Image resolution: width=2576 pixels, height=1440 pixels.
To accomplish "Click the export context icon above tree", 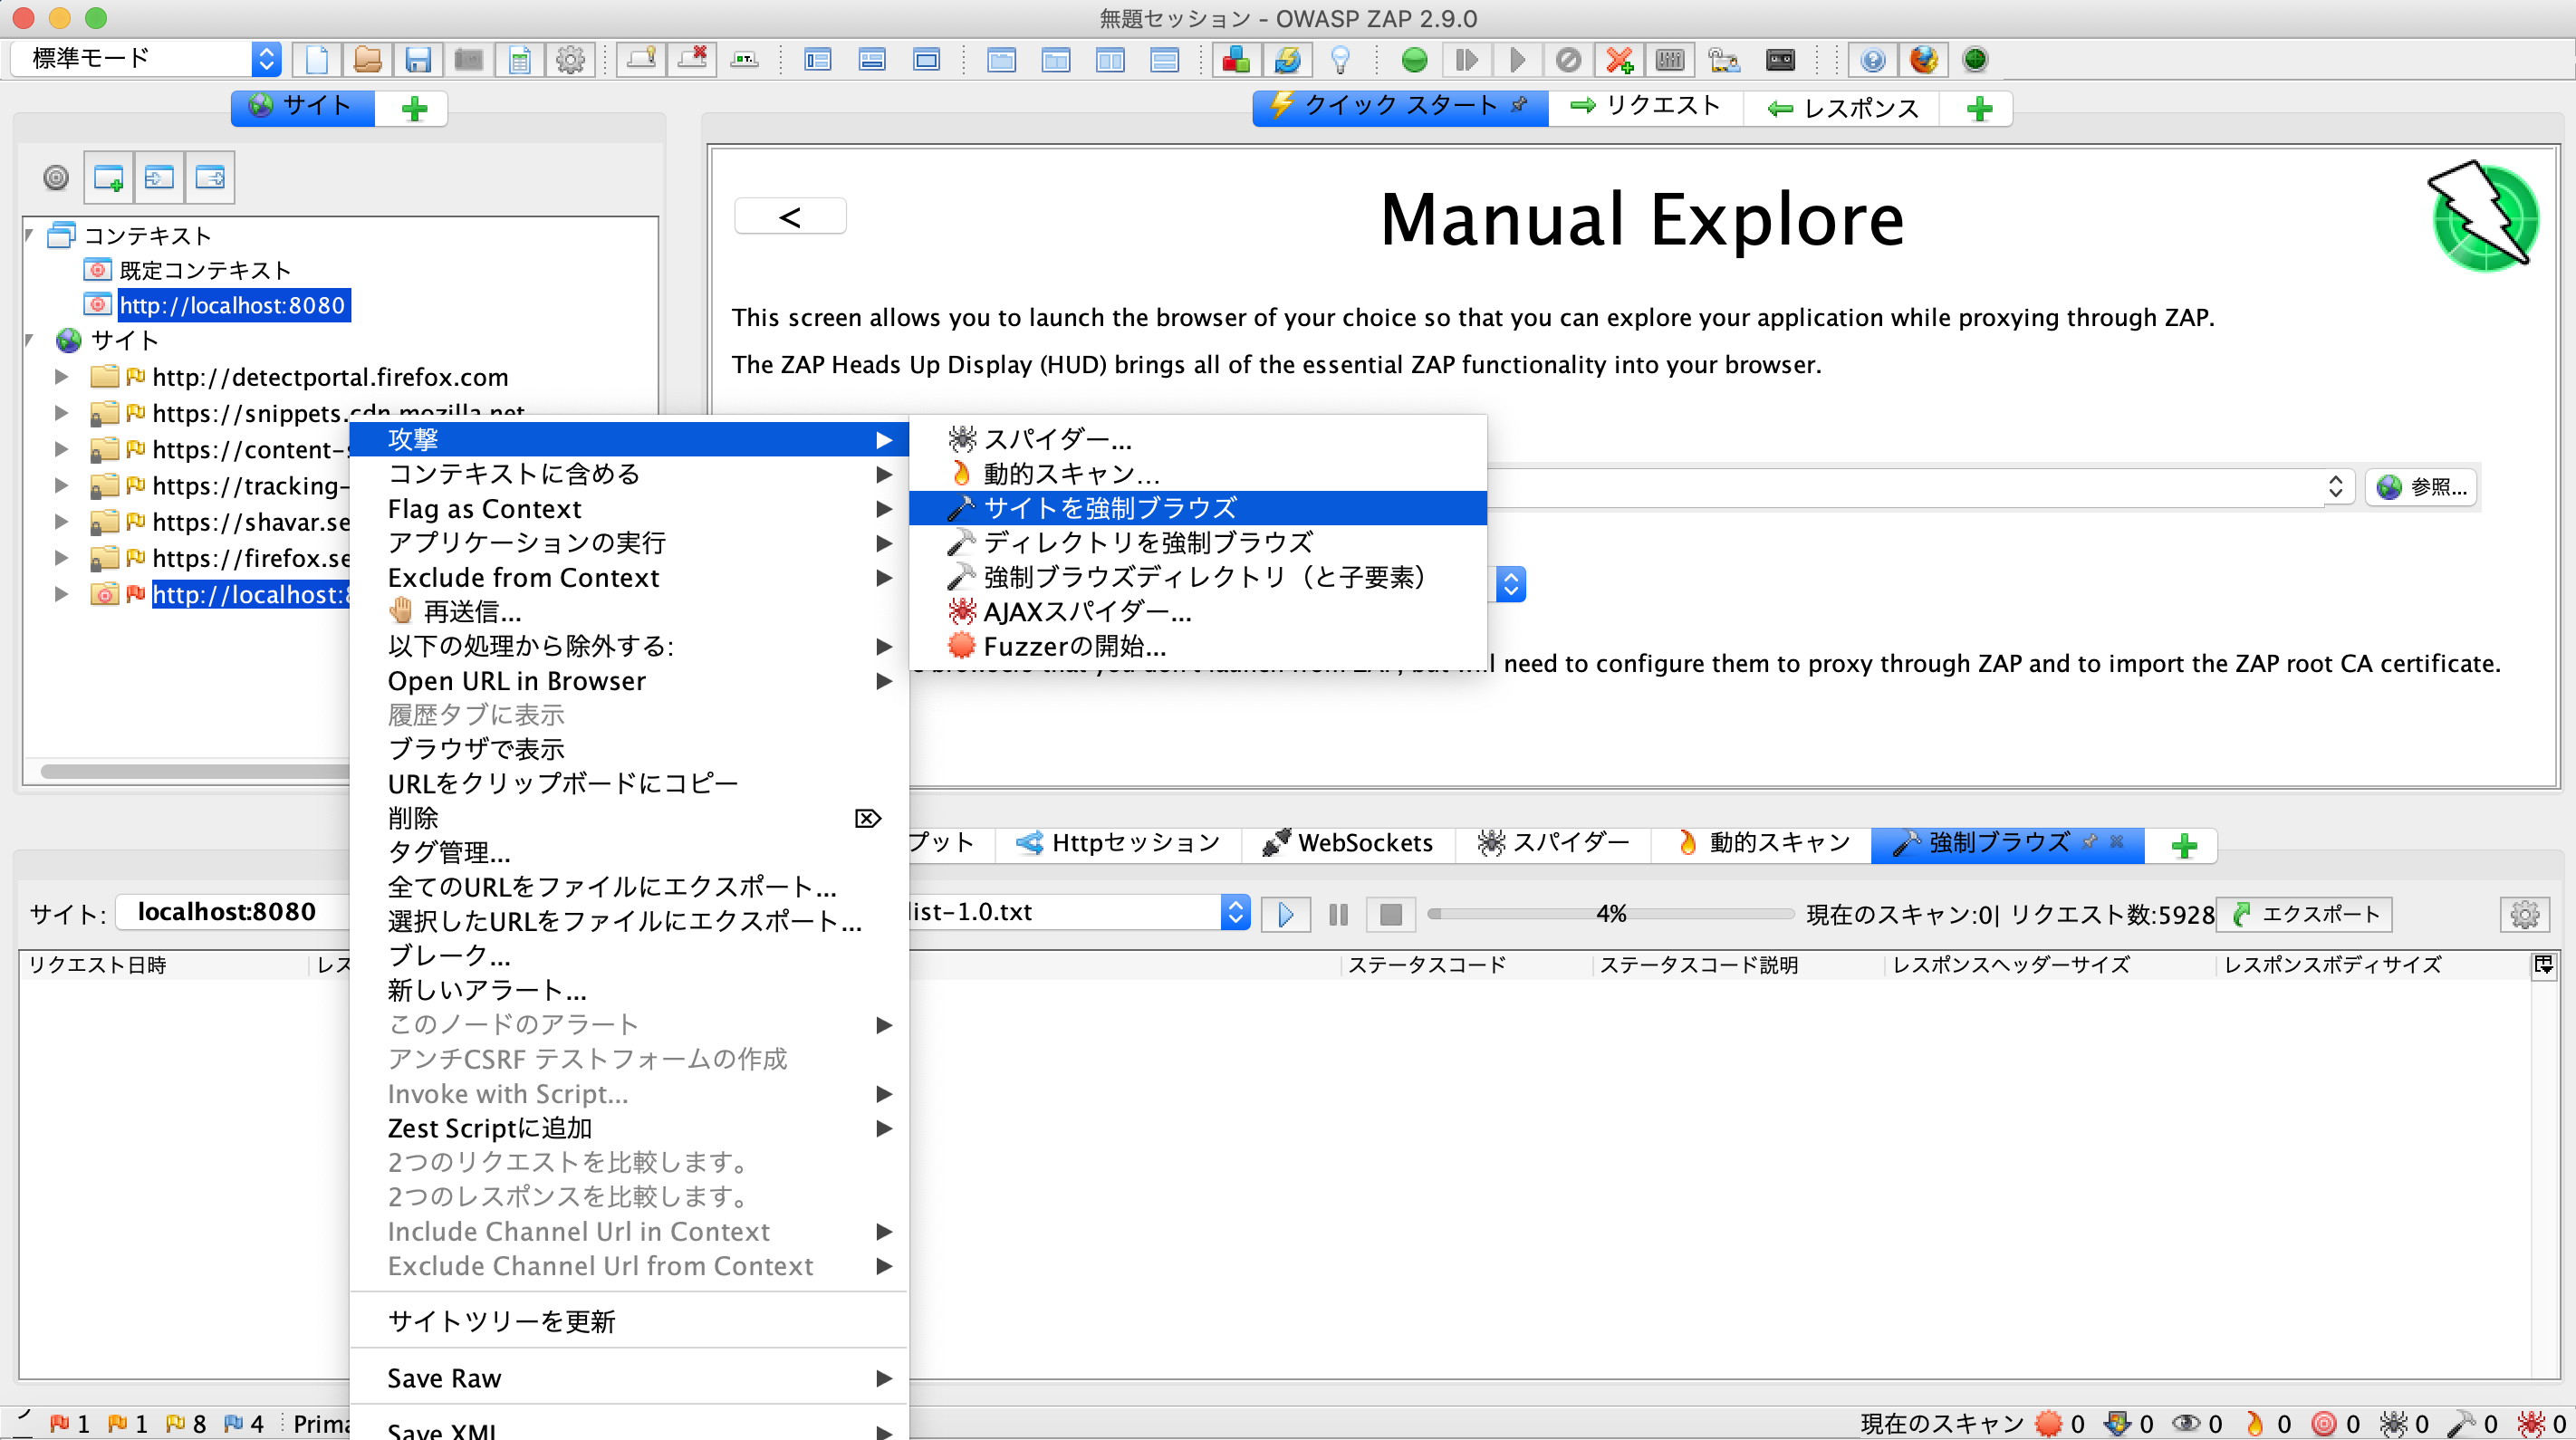I will pyautogui.click(x=210, y=178).
